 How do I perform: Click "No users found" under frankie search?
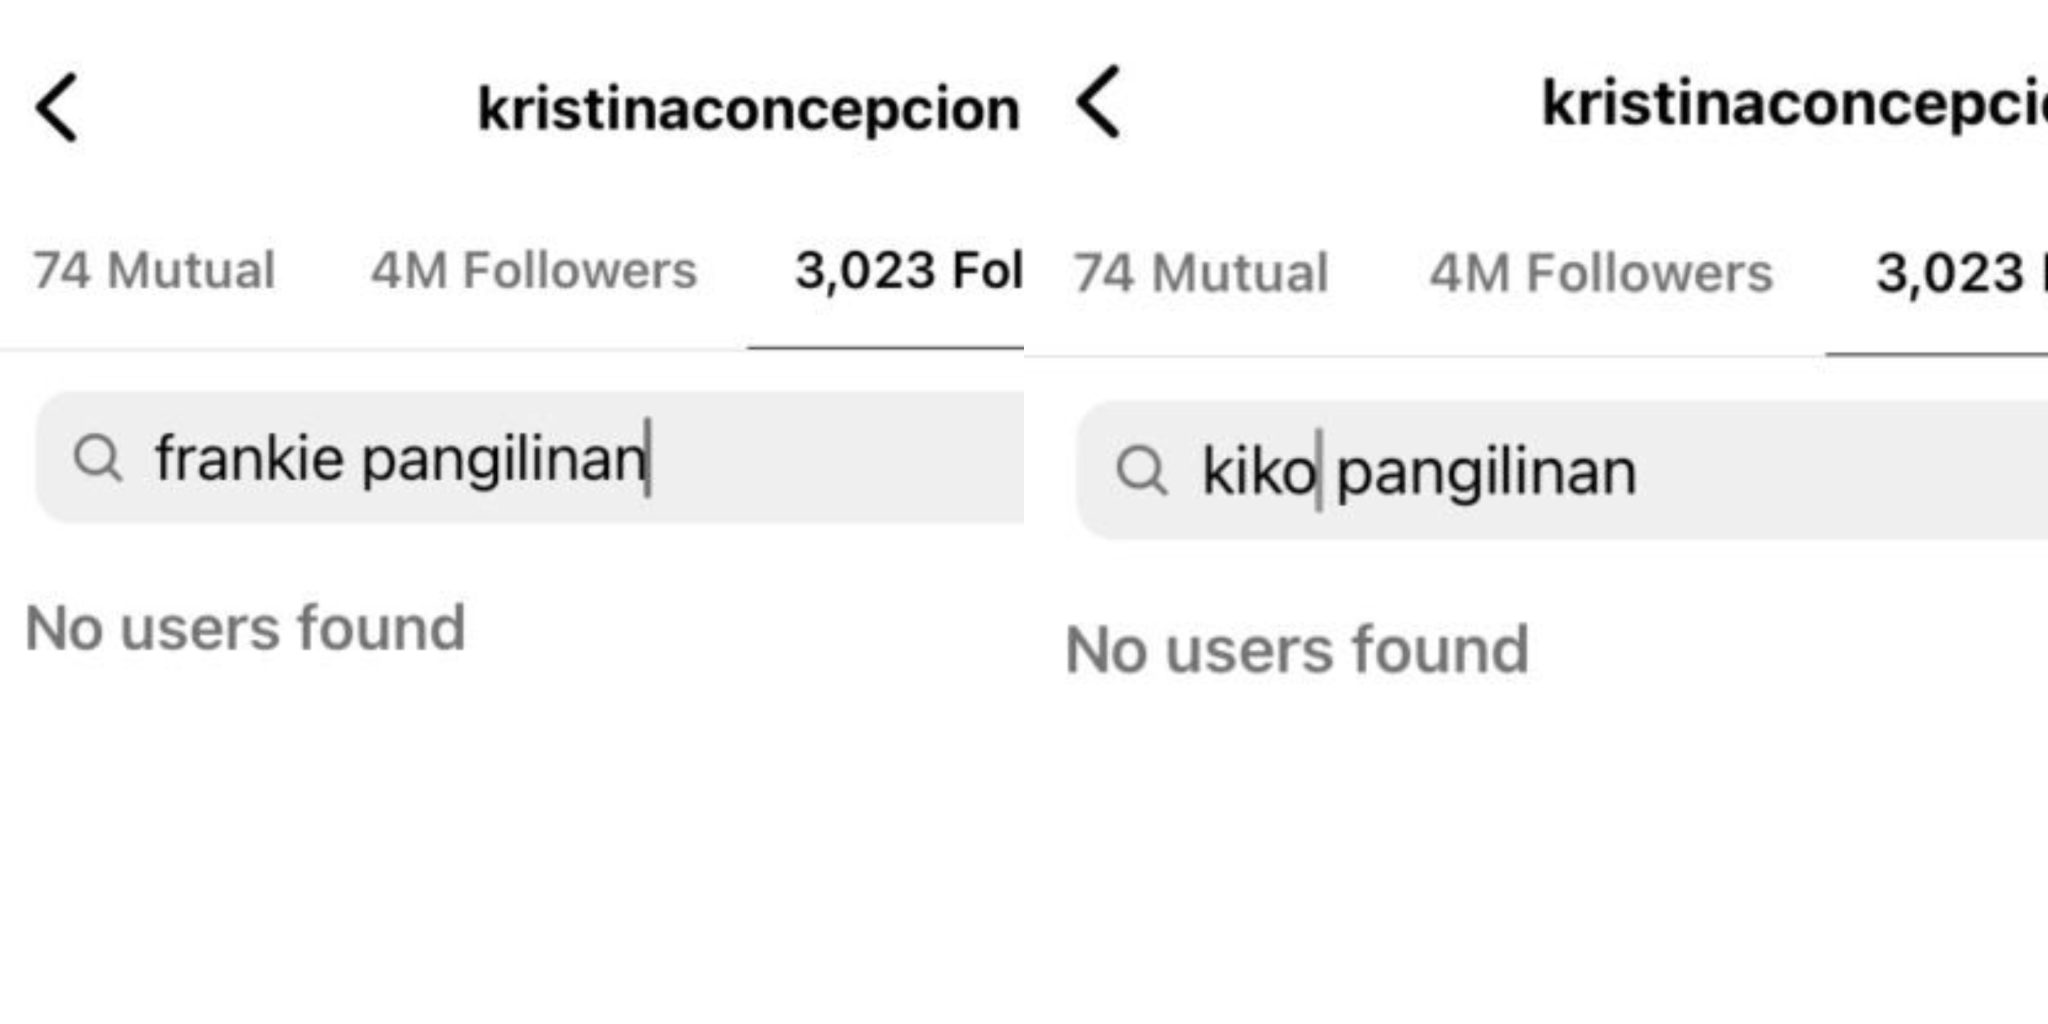tap(245, 628)
